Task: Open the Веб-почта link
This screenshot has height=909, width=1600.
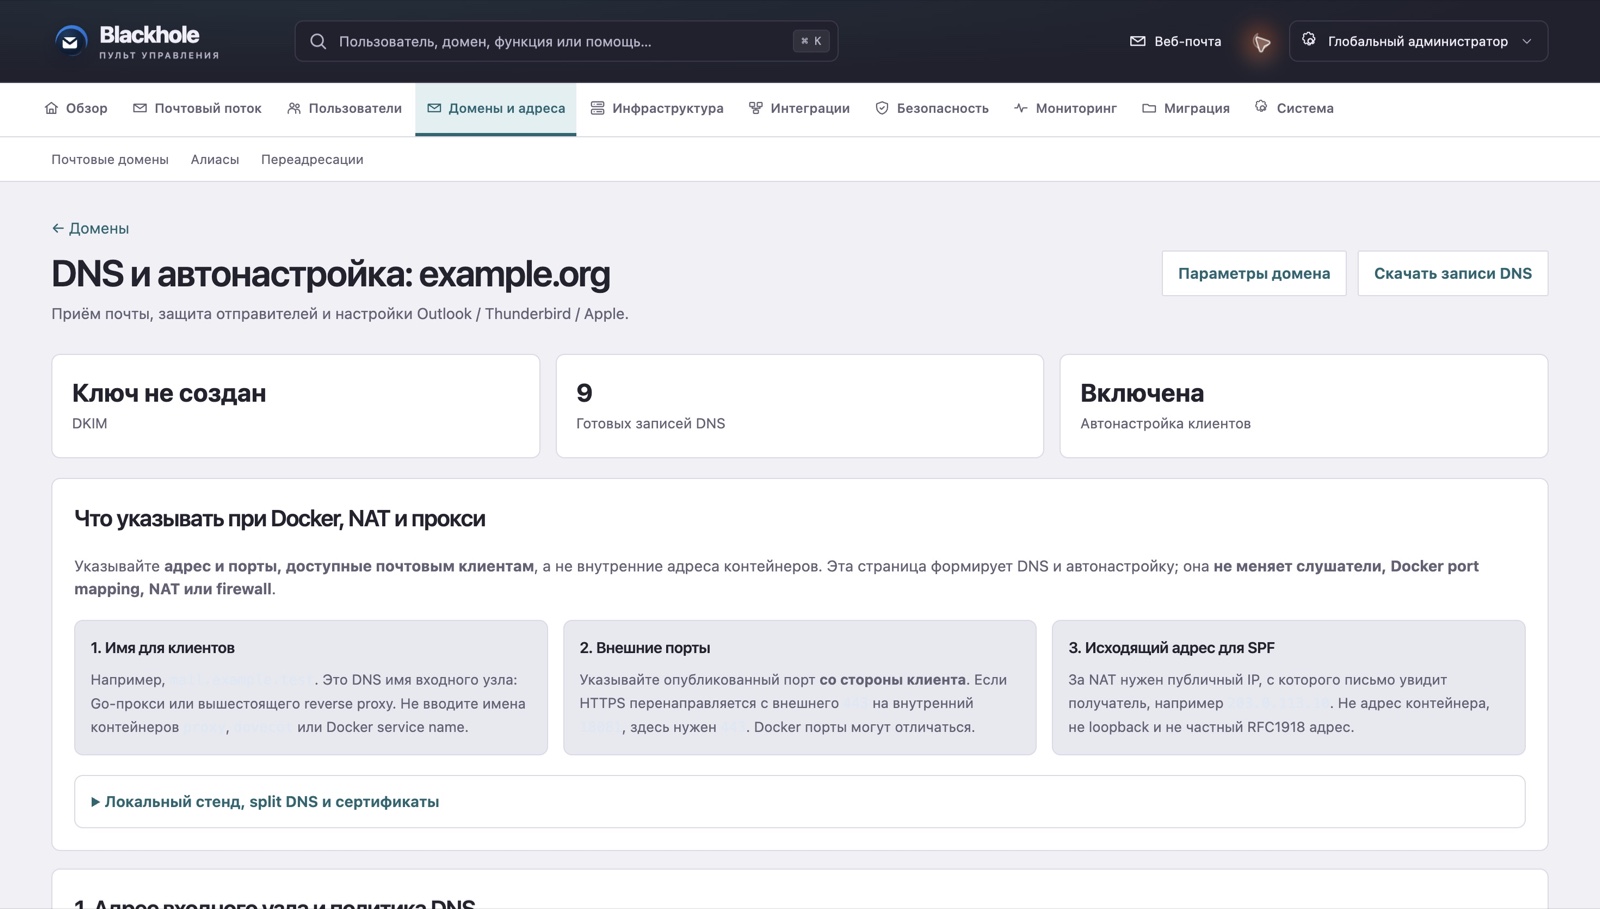Action: 1175,41
